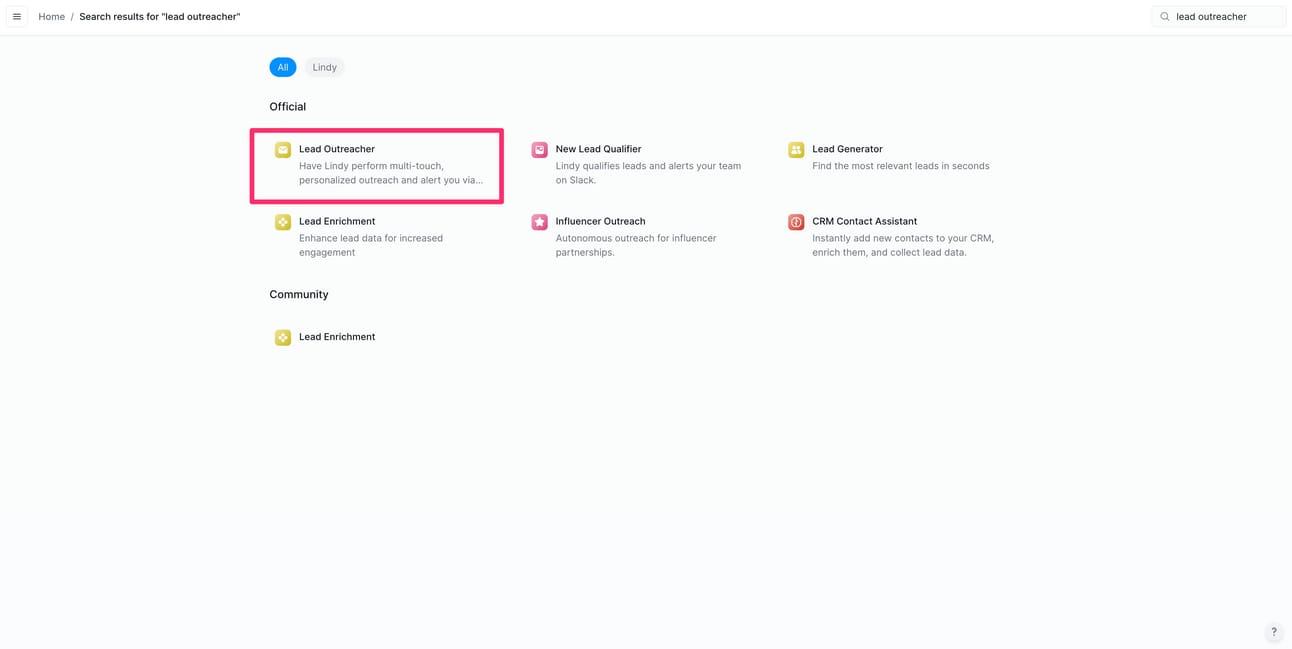Click "Autonomous outreach for influencer partnerships" description

coord(636,245)
